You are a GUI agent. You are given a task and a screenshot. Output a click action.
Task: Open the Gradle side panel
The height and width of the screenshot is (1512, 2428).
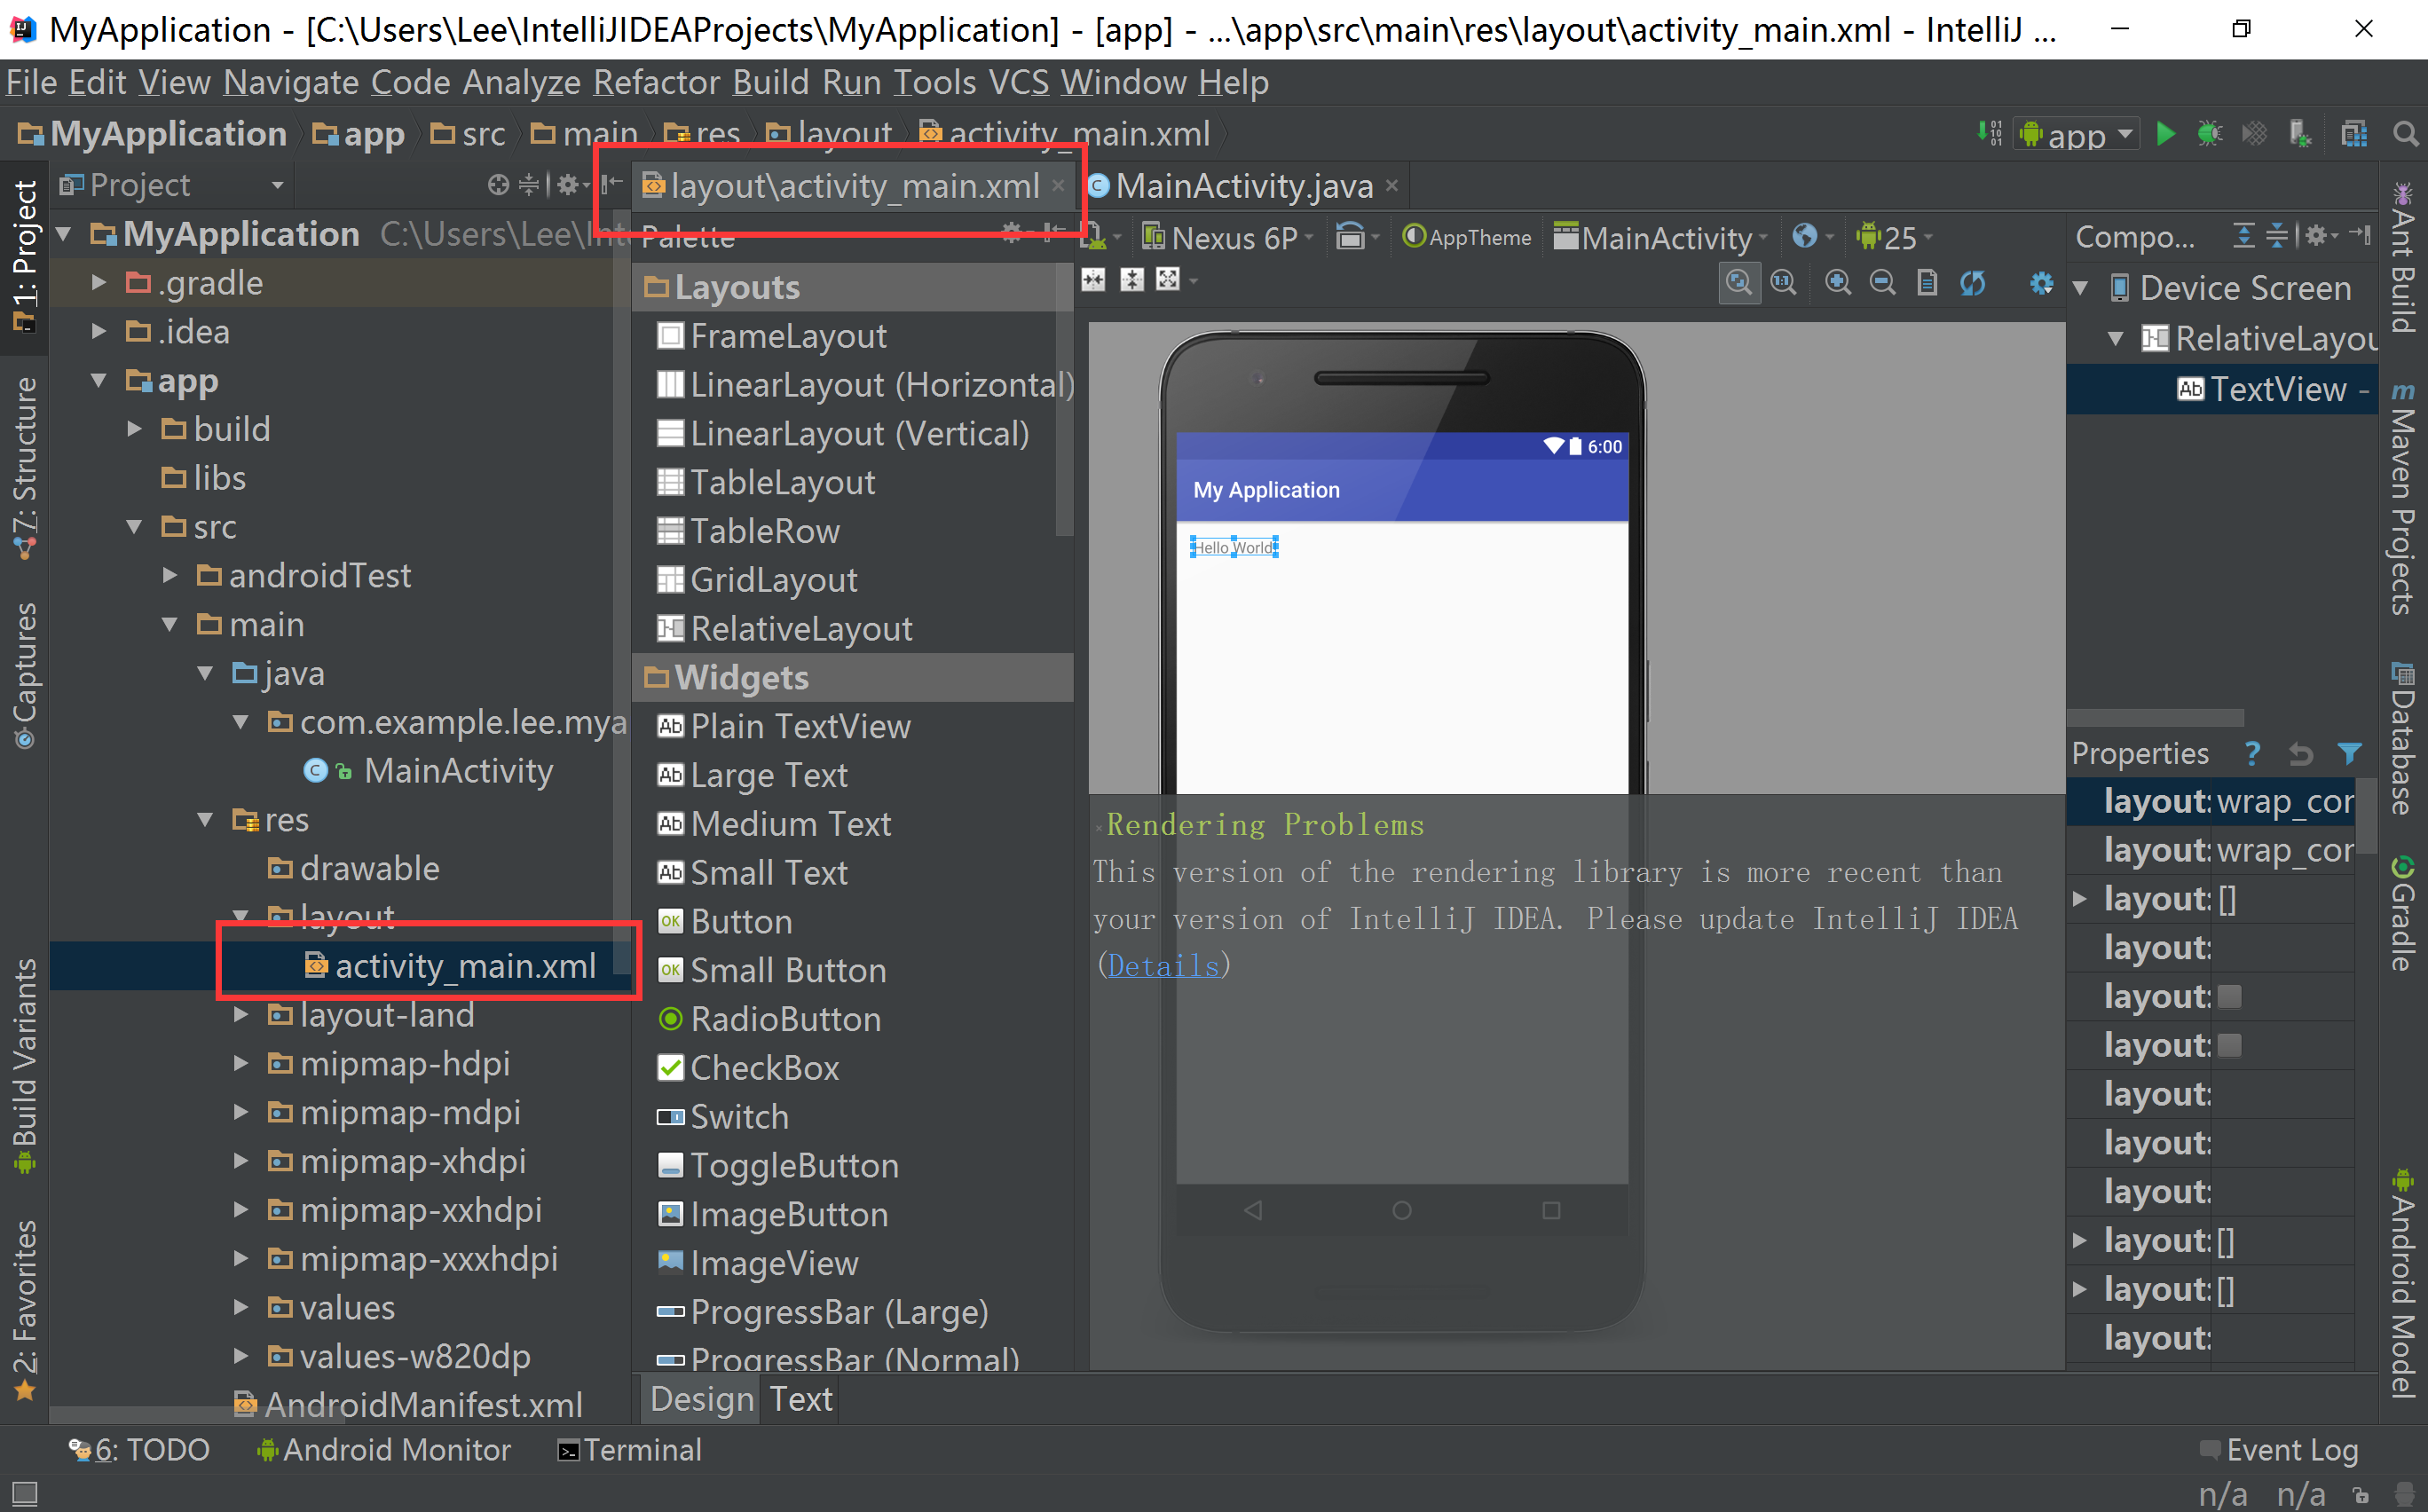point(2403,912)
